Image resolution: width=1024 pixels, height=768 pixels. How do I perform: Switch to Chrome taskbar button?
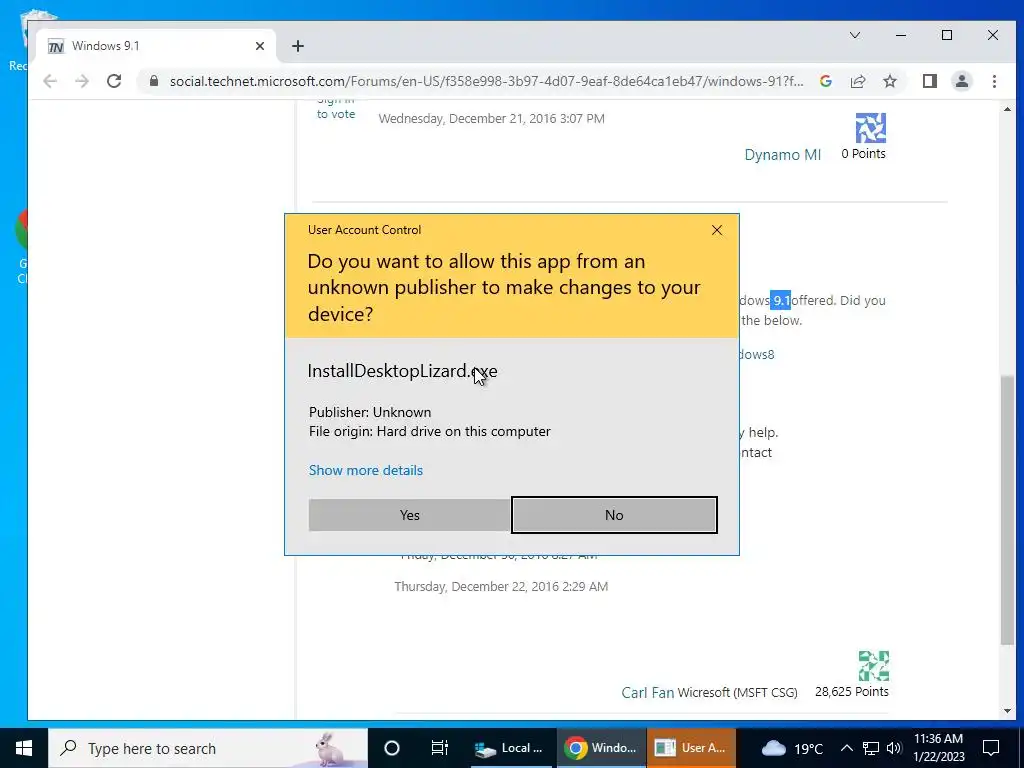pyautogui.click(x=601, y=748)
